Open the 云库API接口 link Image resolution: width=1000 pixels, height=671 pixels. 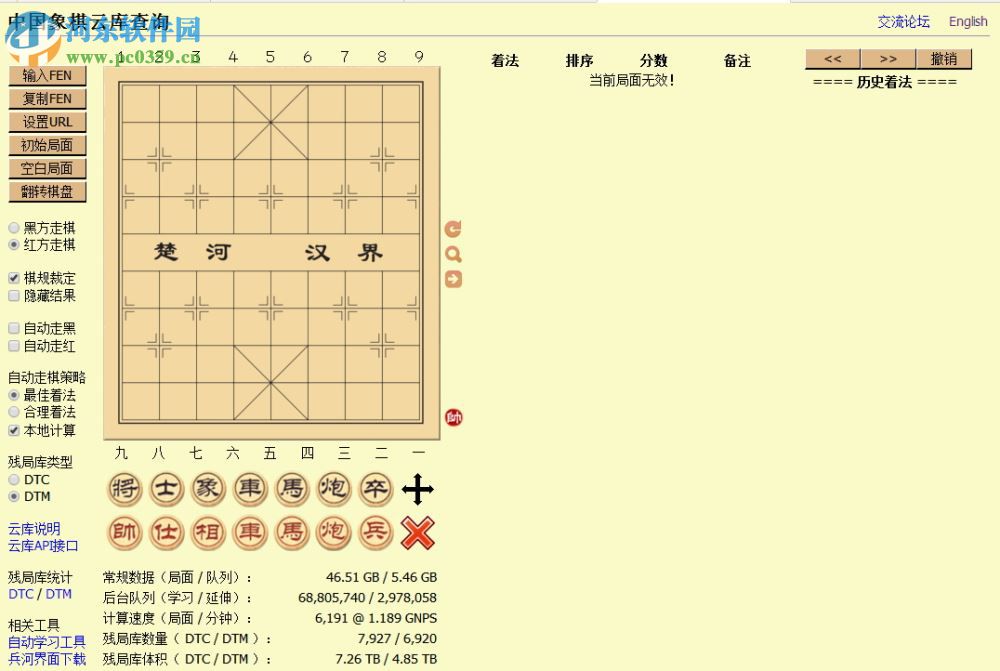click(42, 545)
